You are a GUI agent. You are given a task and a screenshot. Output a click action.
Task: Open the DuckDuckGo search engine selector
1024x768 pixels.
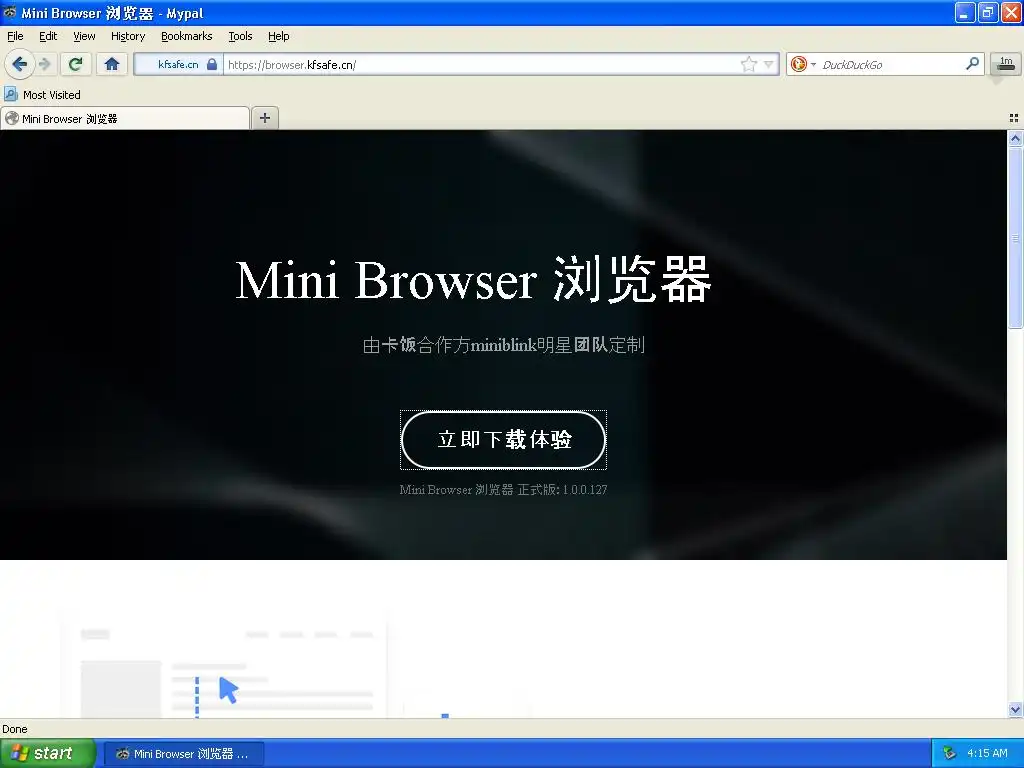[803, 64]
